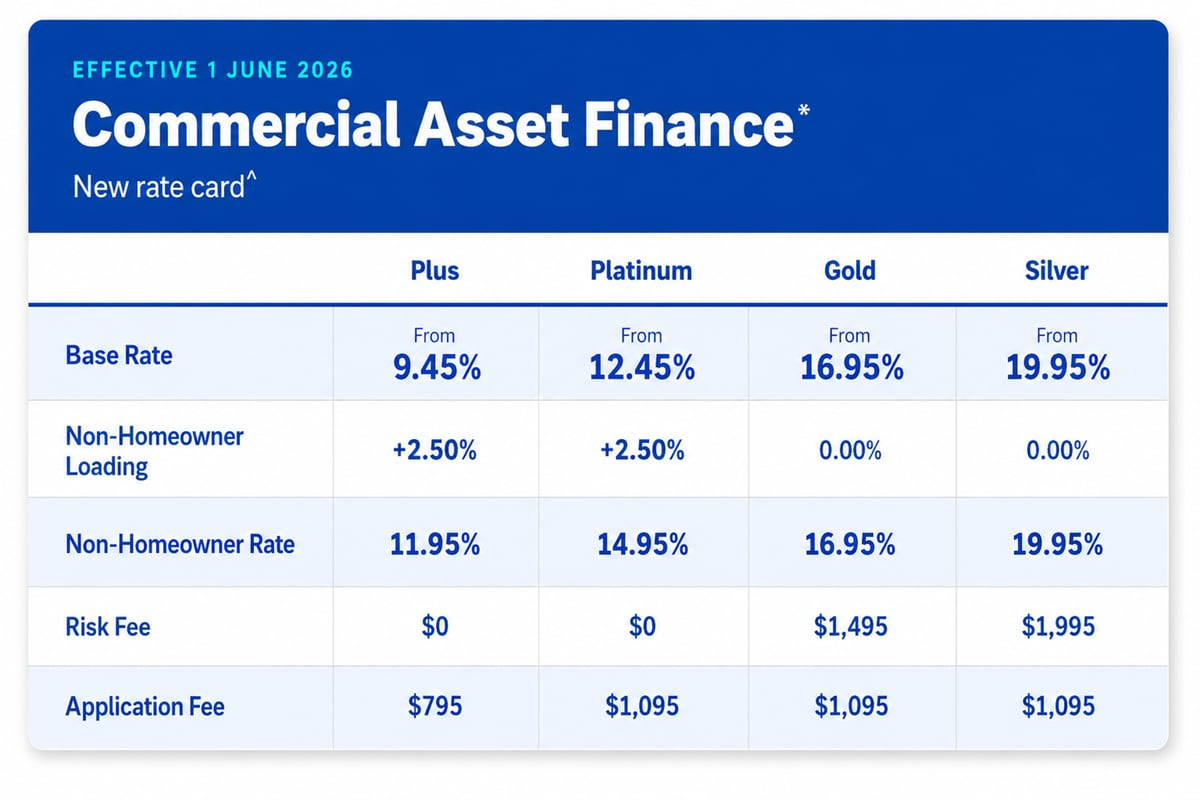The width and height of the screenshot is (1200, 800).
Task: Click the Non-Homeowner Loading row label
Action: (x=154, y=451)
